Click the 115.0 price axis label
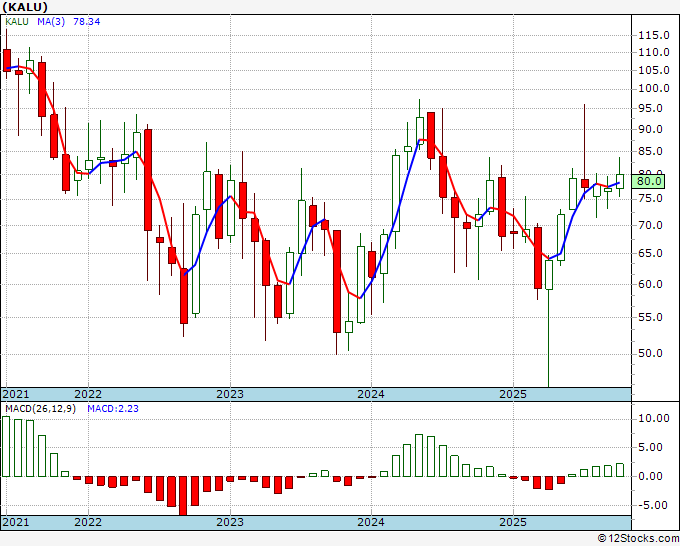Image resolution: width=680 pixels, height=546 pixels. 654,35
